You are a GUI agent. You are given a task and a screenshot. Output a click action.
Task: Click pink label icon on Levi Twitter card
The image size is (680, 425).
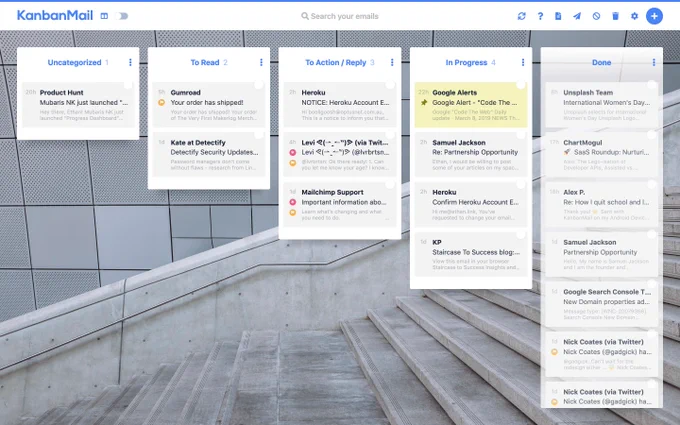click(293, 153)
